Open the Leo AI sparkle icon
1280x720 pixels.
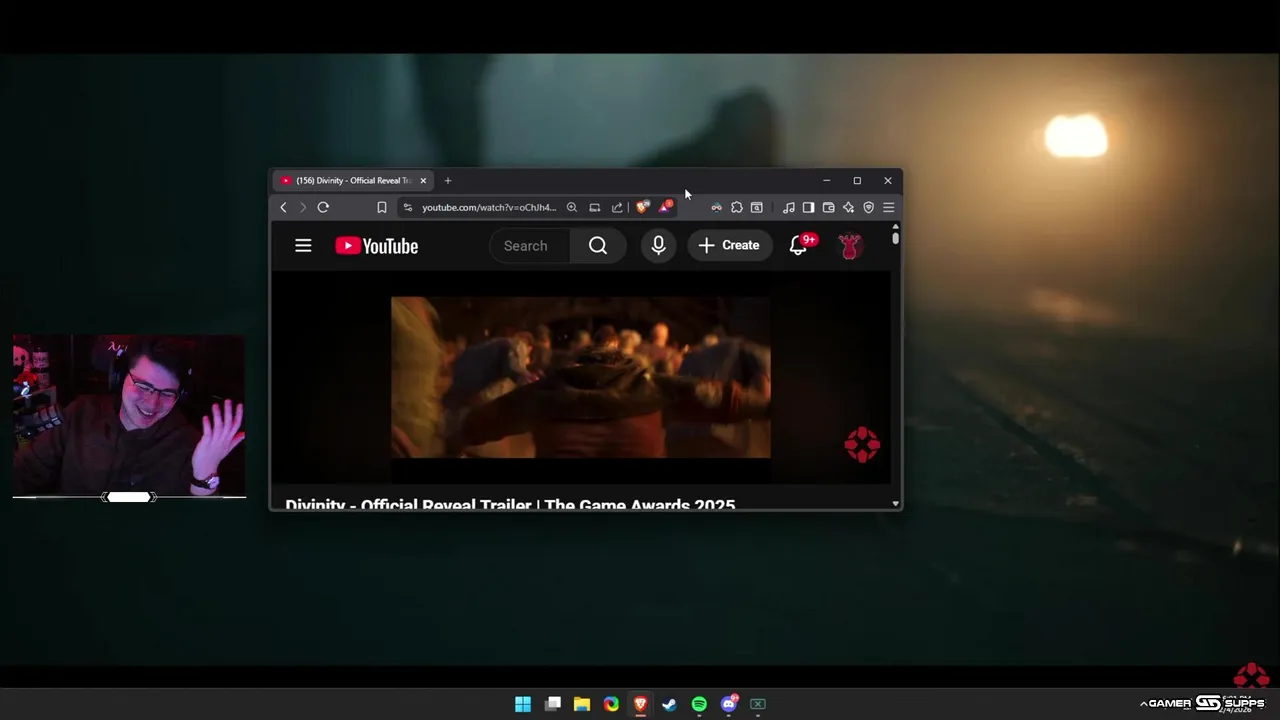(848, 207)
